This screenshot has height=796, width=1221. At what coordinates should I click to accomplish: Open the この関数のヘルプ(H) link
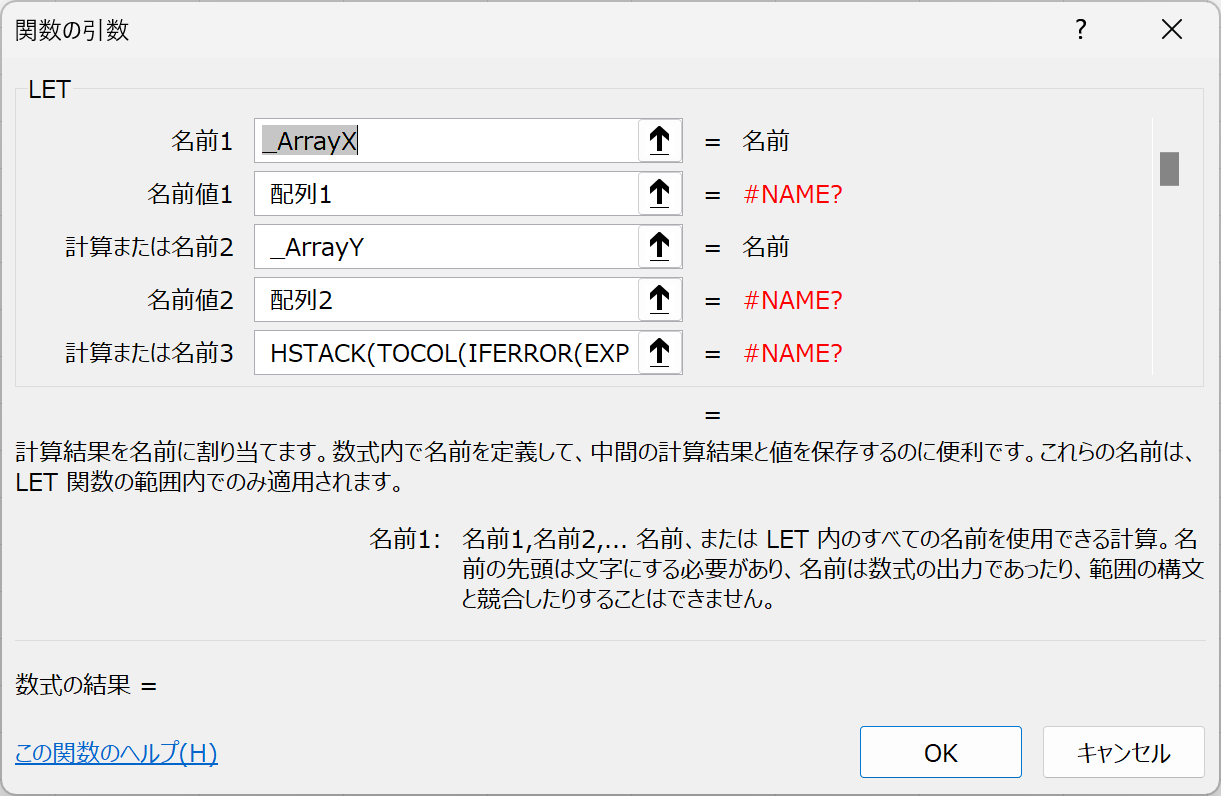[x=116, y=753]
